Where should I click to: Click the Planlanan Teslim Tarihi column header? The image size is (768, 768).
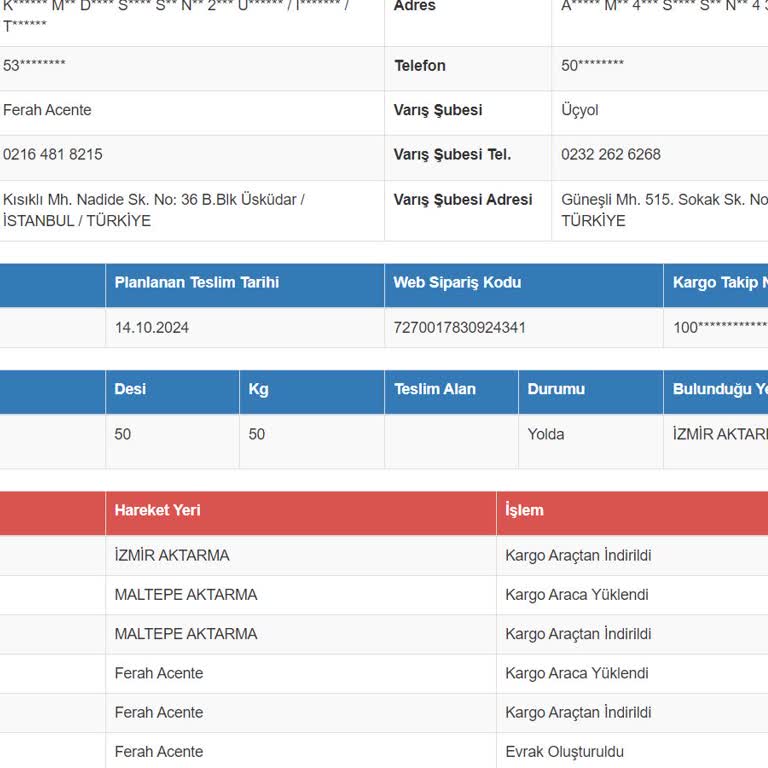pos(196,283)
